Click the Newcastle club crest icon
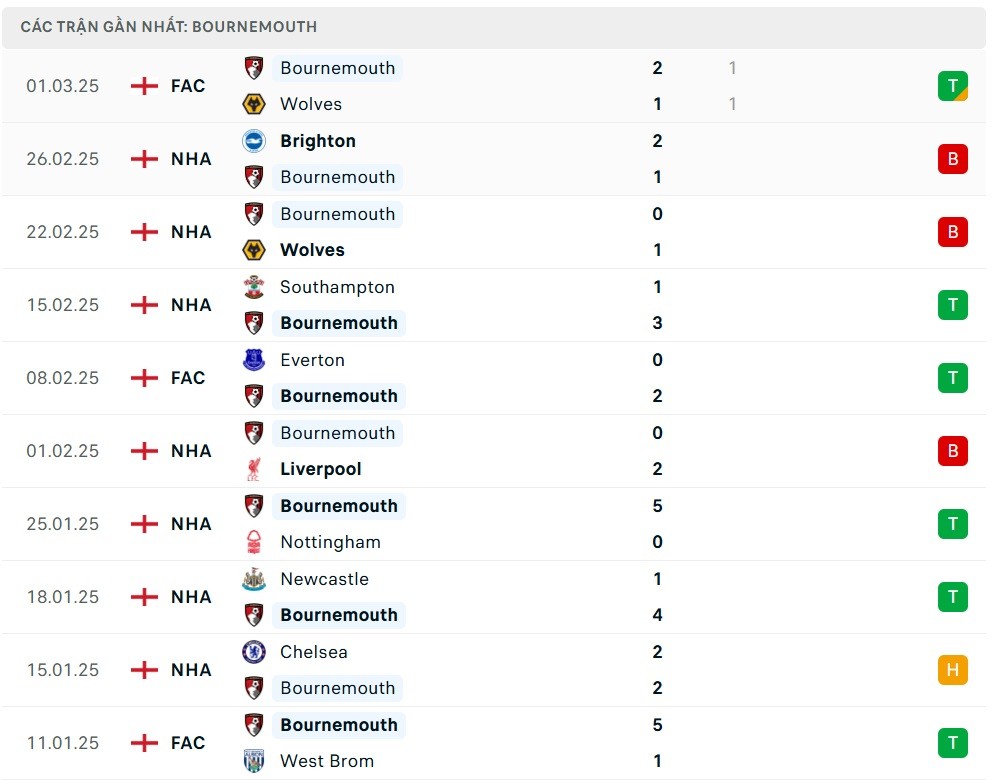This screenshot has width=993, height=780. tap(254, 579)
